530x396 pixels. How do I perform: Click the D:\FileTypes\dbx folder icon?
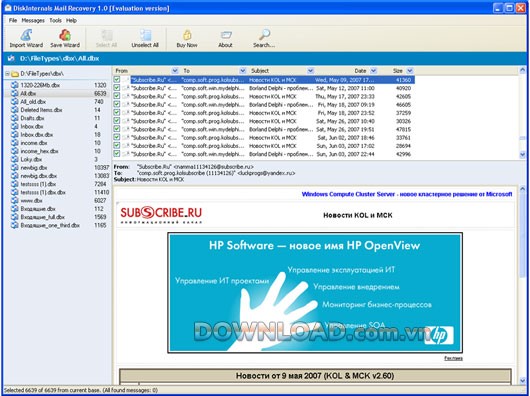[x=15, y=74]
